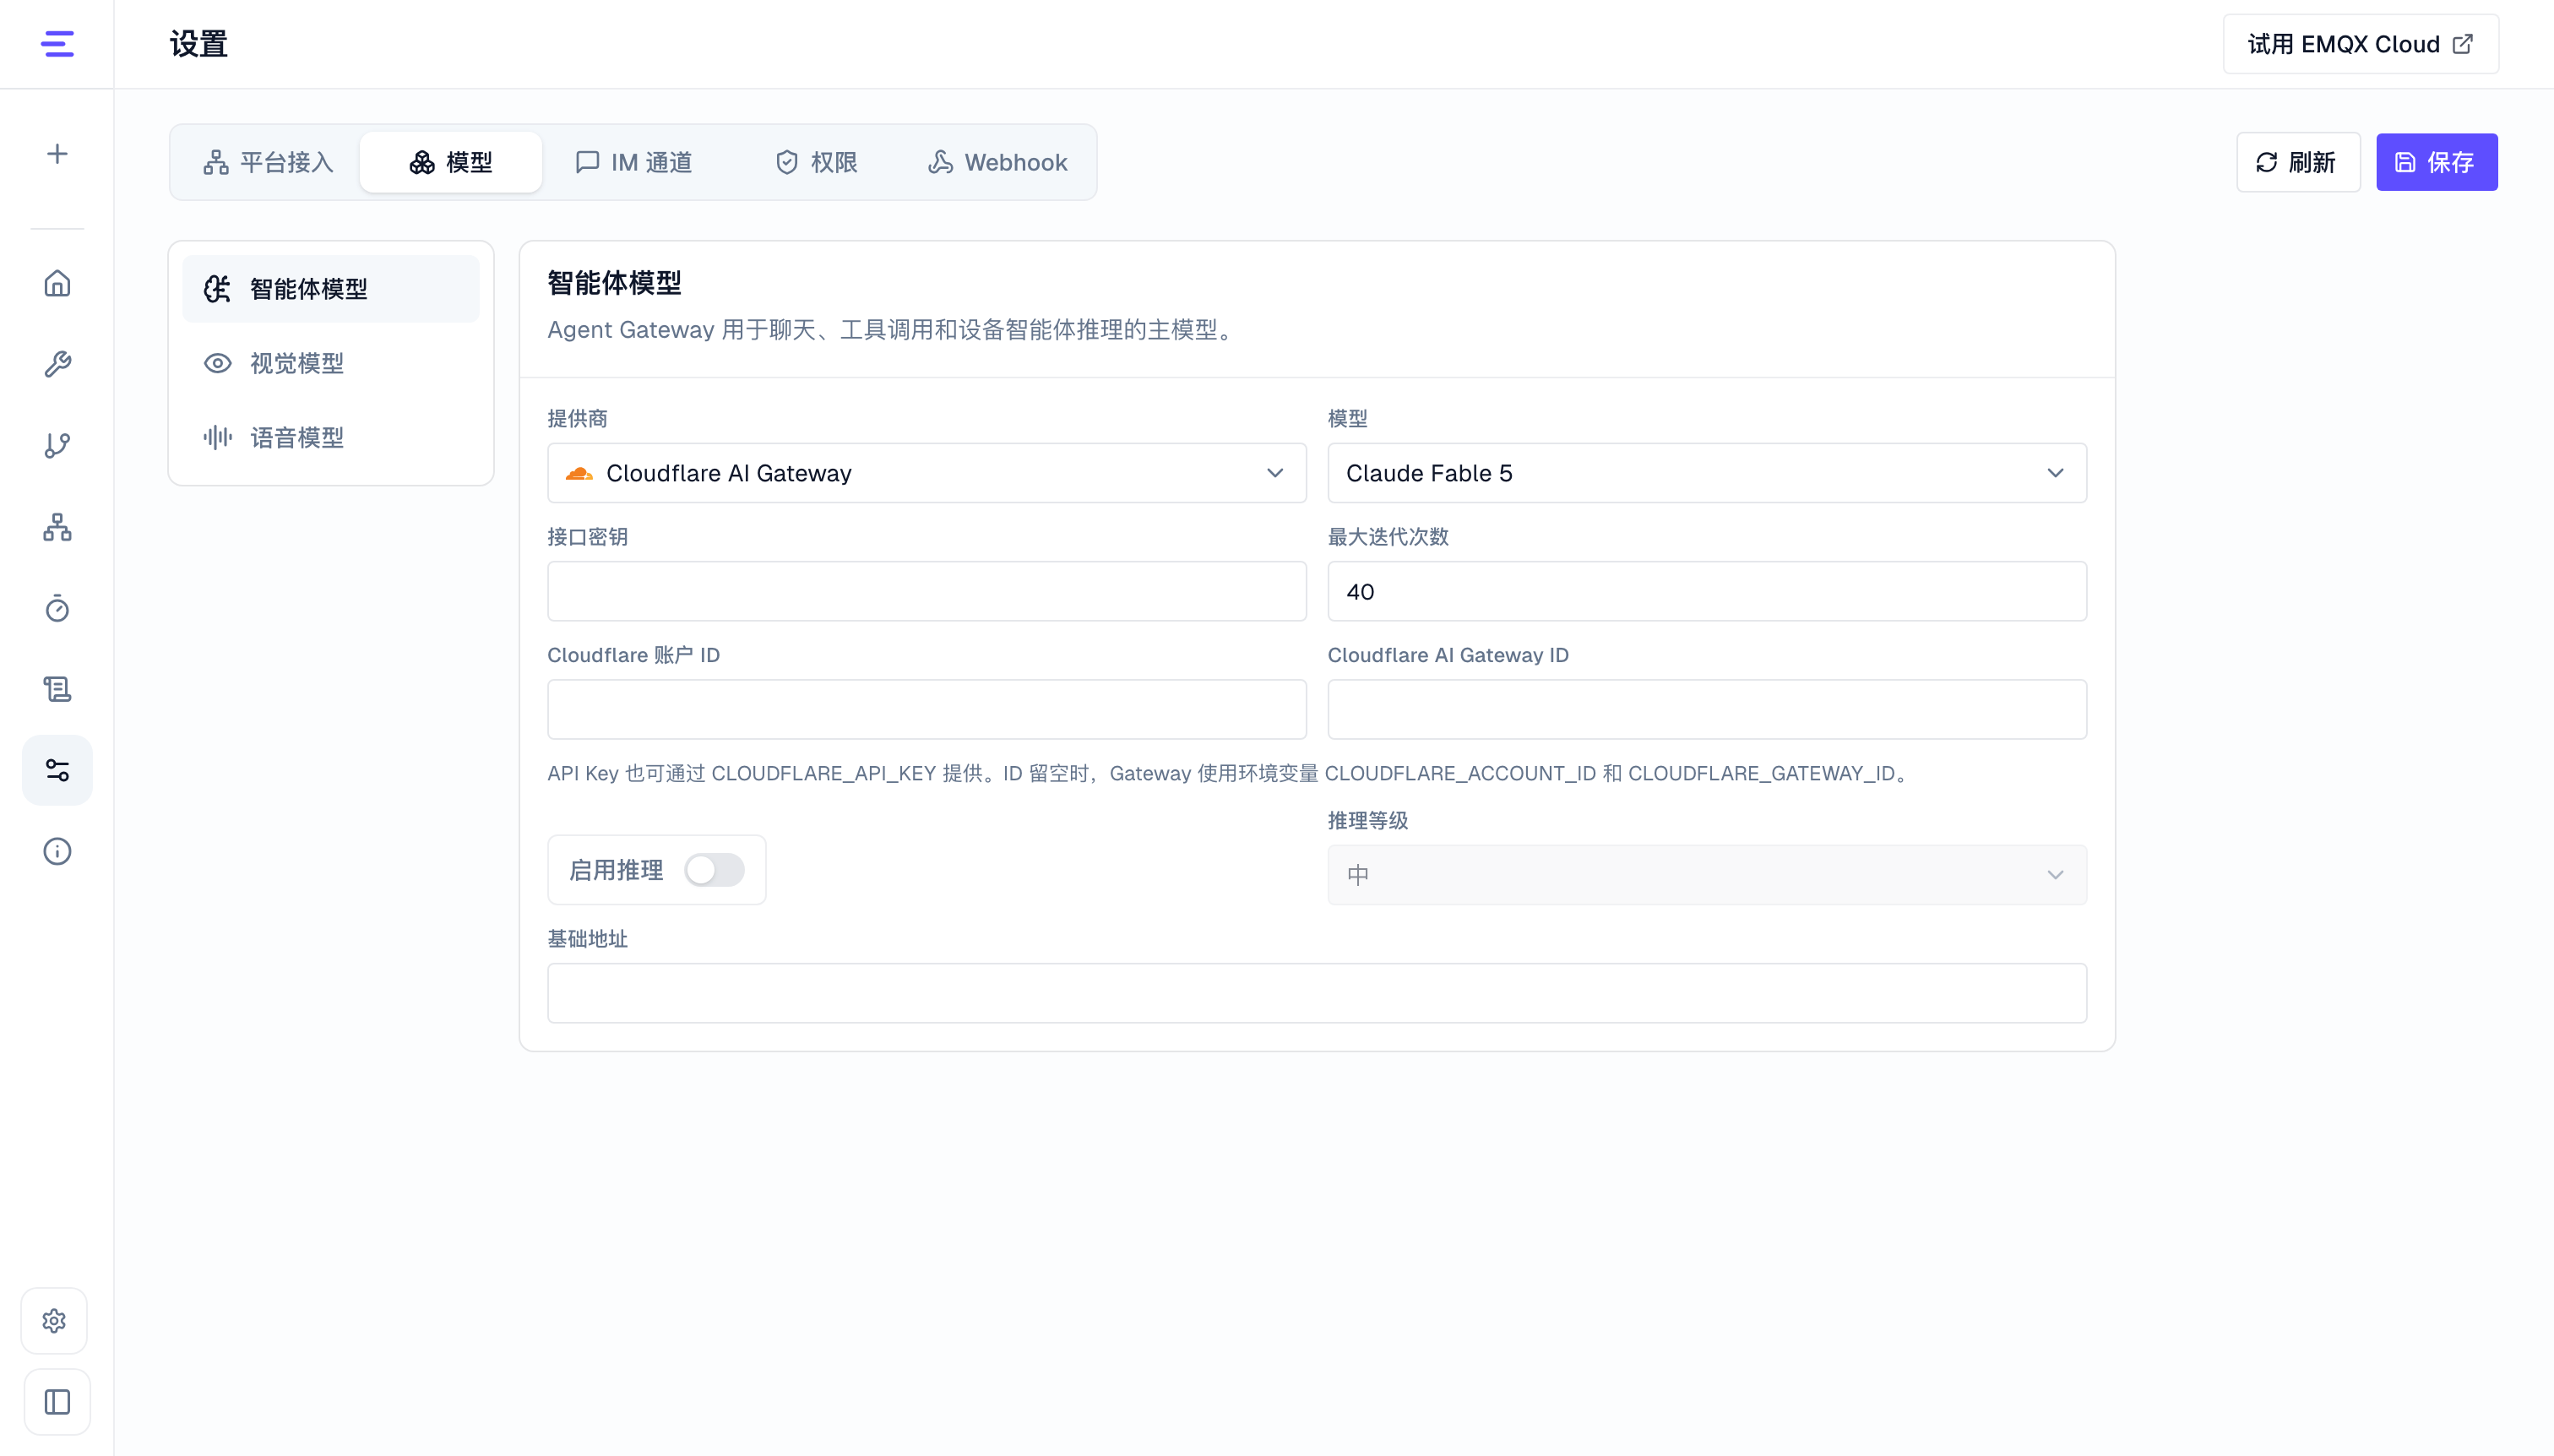Open the stopwatch timer sidebar icon
Viewport: 2554px width, 1456px height.
point(57,608)
